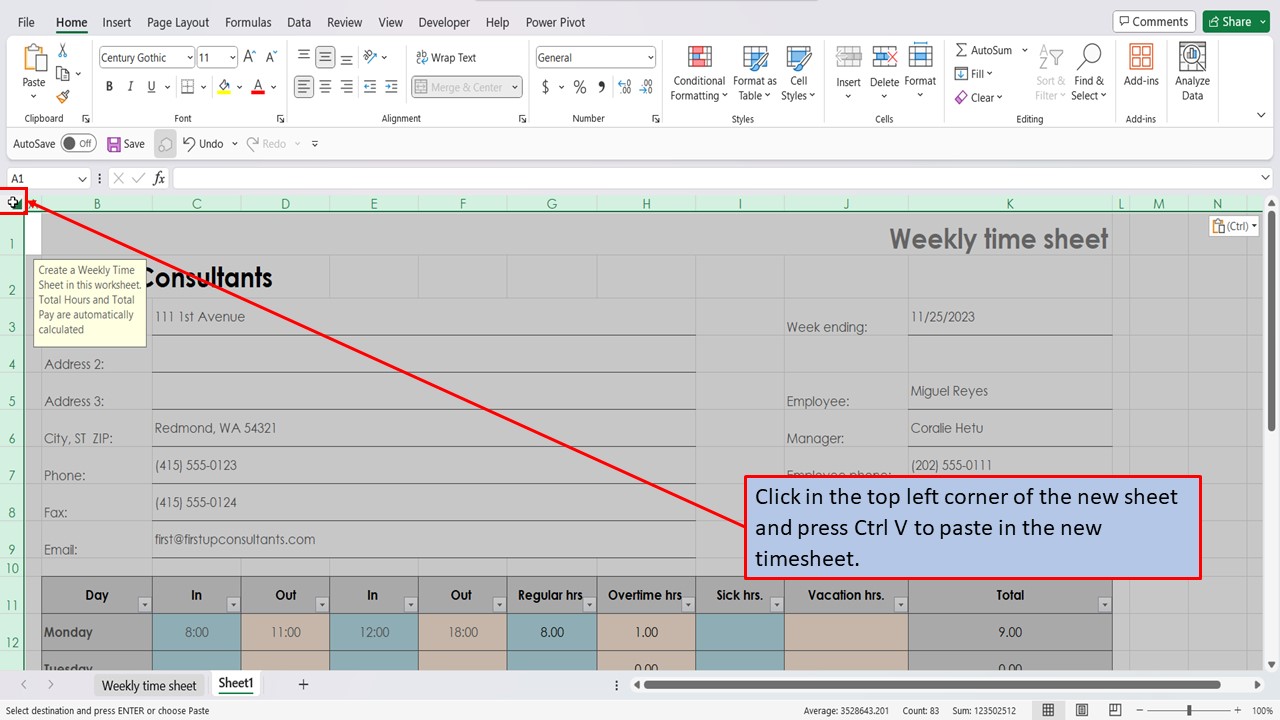Switch to the Formulas ribbon tab
Image resolution: width=1280 pixels, height=720 pixels.
[248, 22]
